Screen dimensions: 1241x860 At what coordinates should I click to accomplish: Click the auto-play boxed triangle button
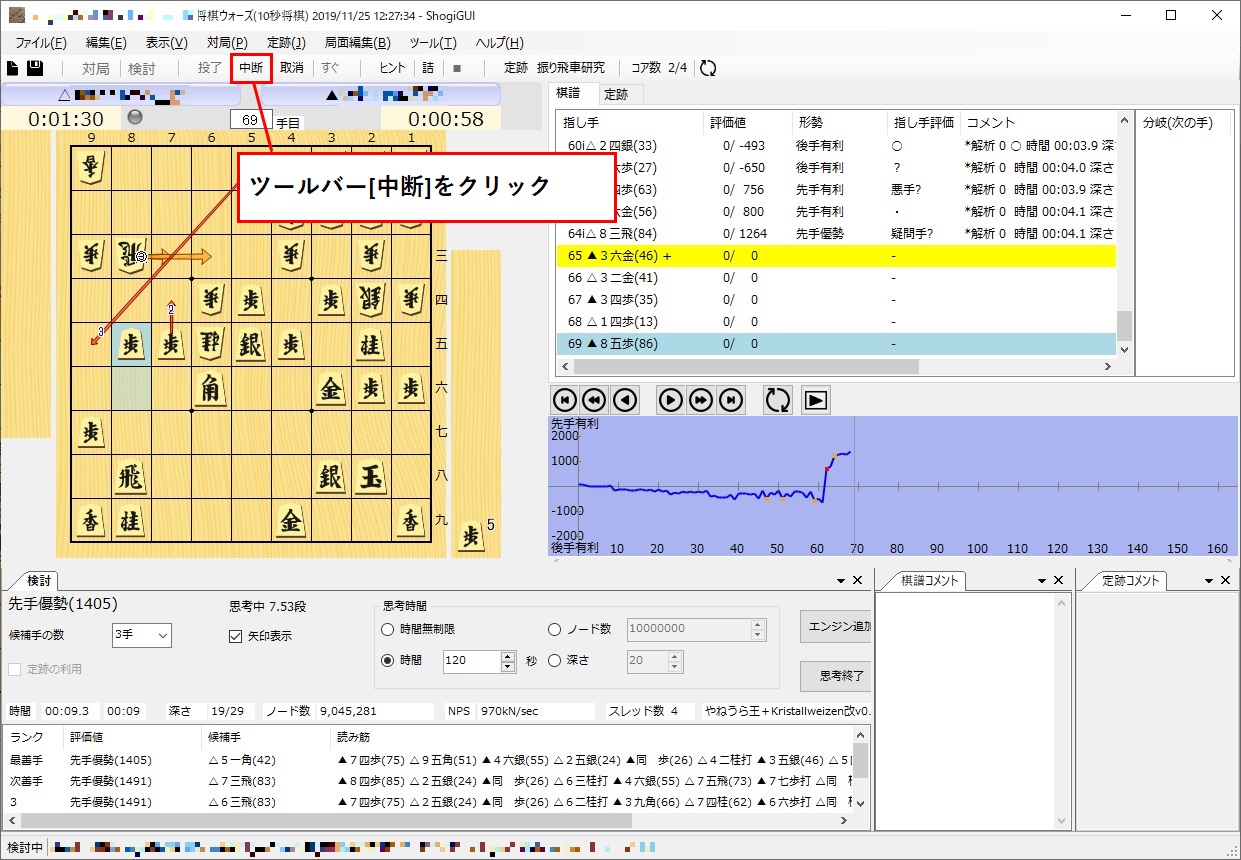point(816,400)
